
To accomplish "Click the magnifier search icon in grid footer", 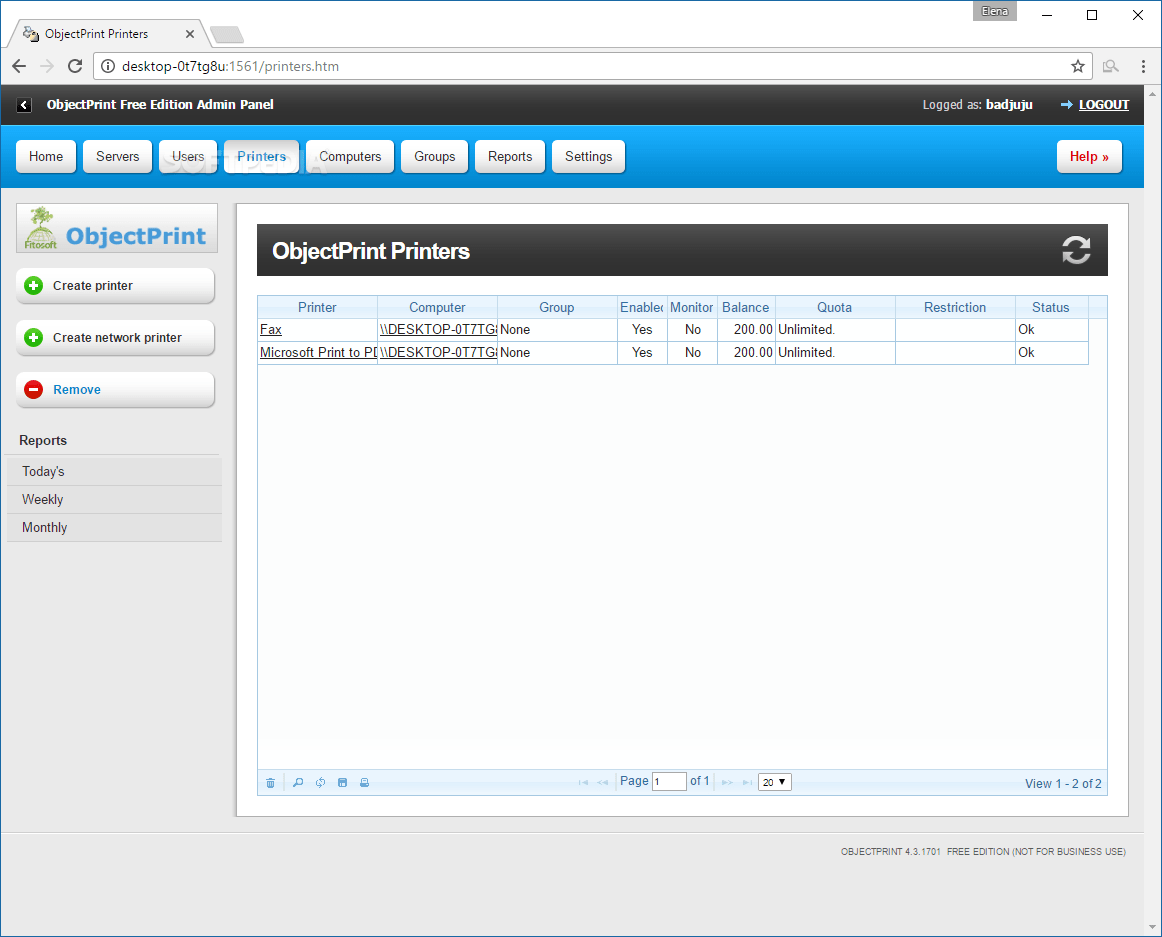I will [298, 783].
